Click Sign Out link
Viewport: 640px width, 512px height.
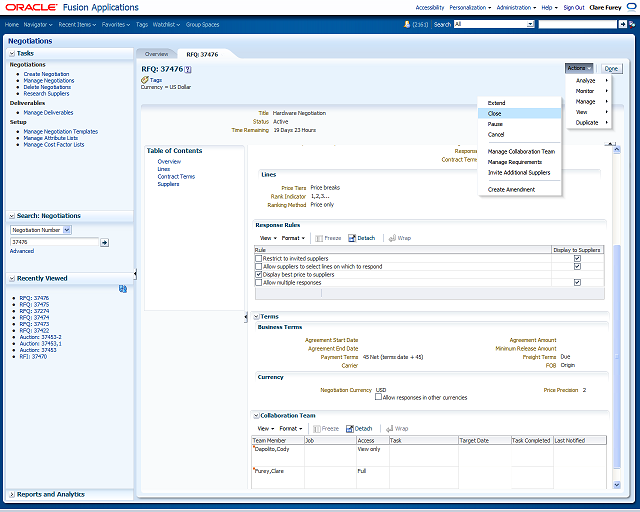coord(574,7)
